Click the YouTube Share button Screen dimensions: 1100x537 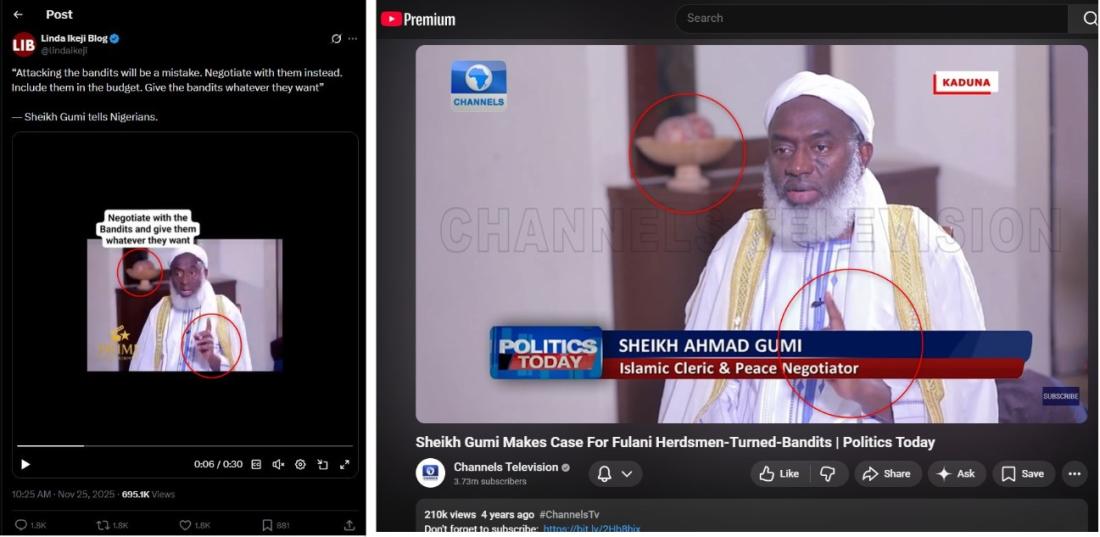[886, 474]
